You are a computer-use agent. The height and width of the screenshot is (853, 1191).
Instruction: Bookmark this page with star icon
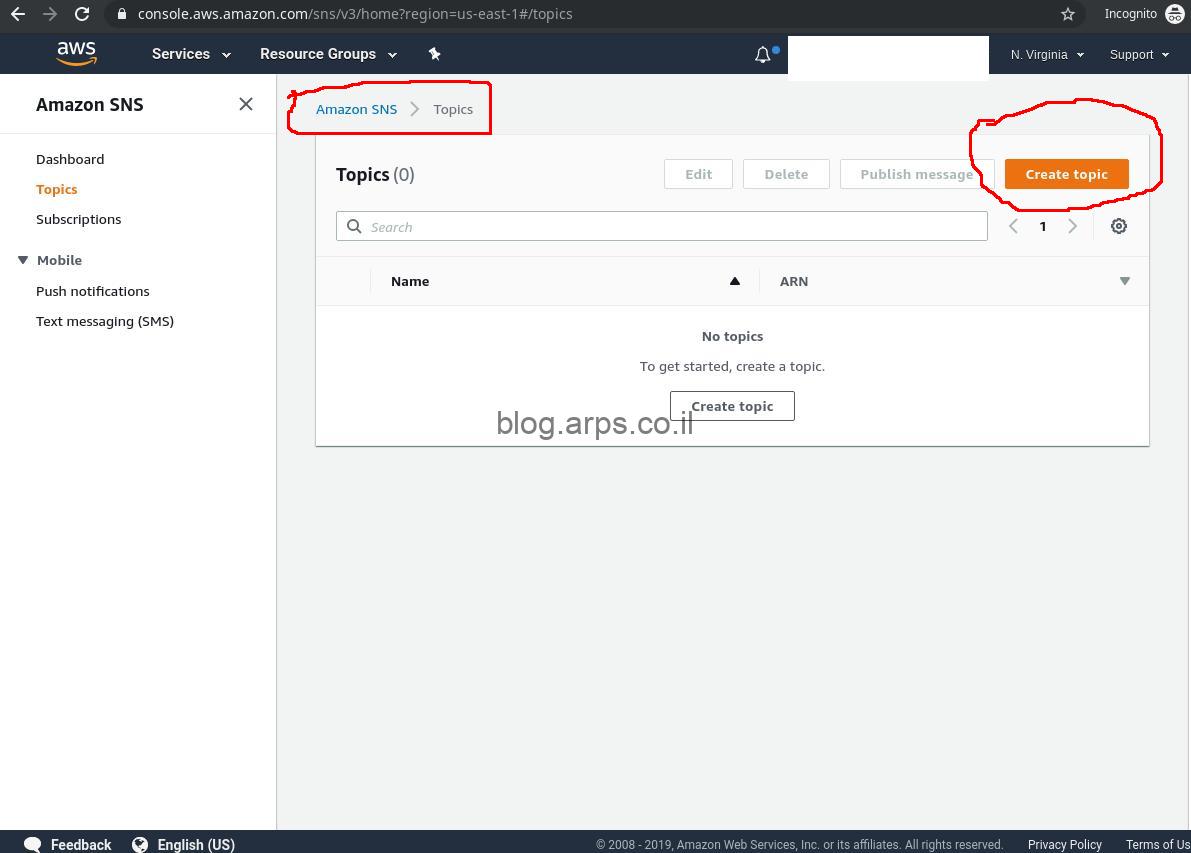1067,14
